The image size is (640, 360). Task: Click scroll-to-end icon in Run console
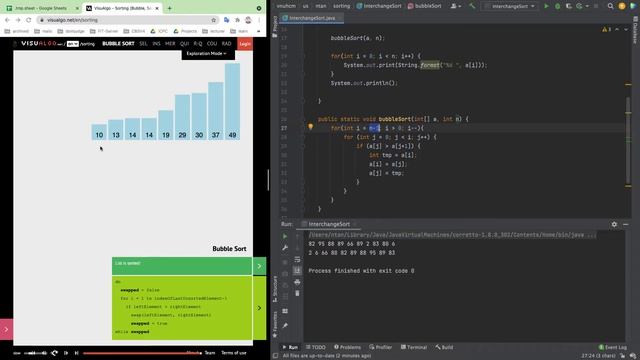pos(297,270)
